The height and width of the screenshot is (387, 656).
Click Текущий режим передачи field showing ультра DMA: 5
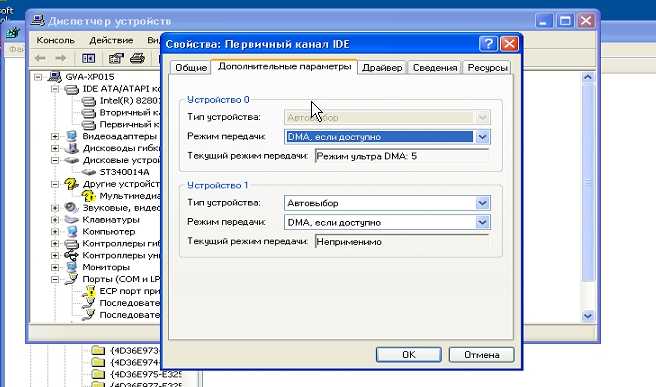tap(402, 156)
